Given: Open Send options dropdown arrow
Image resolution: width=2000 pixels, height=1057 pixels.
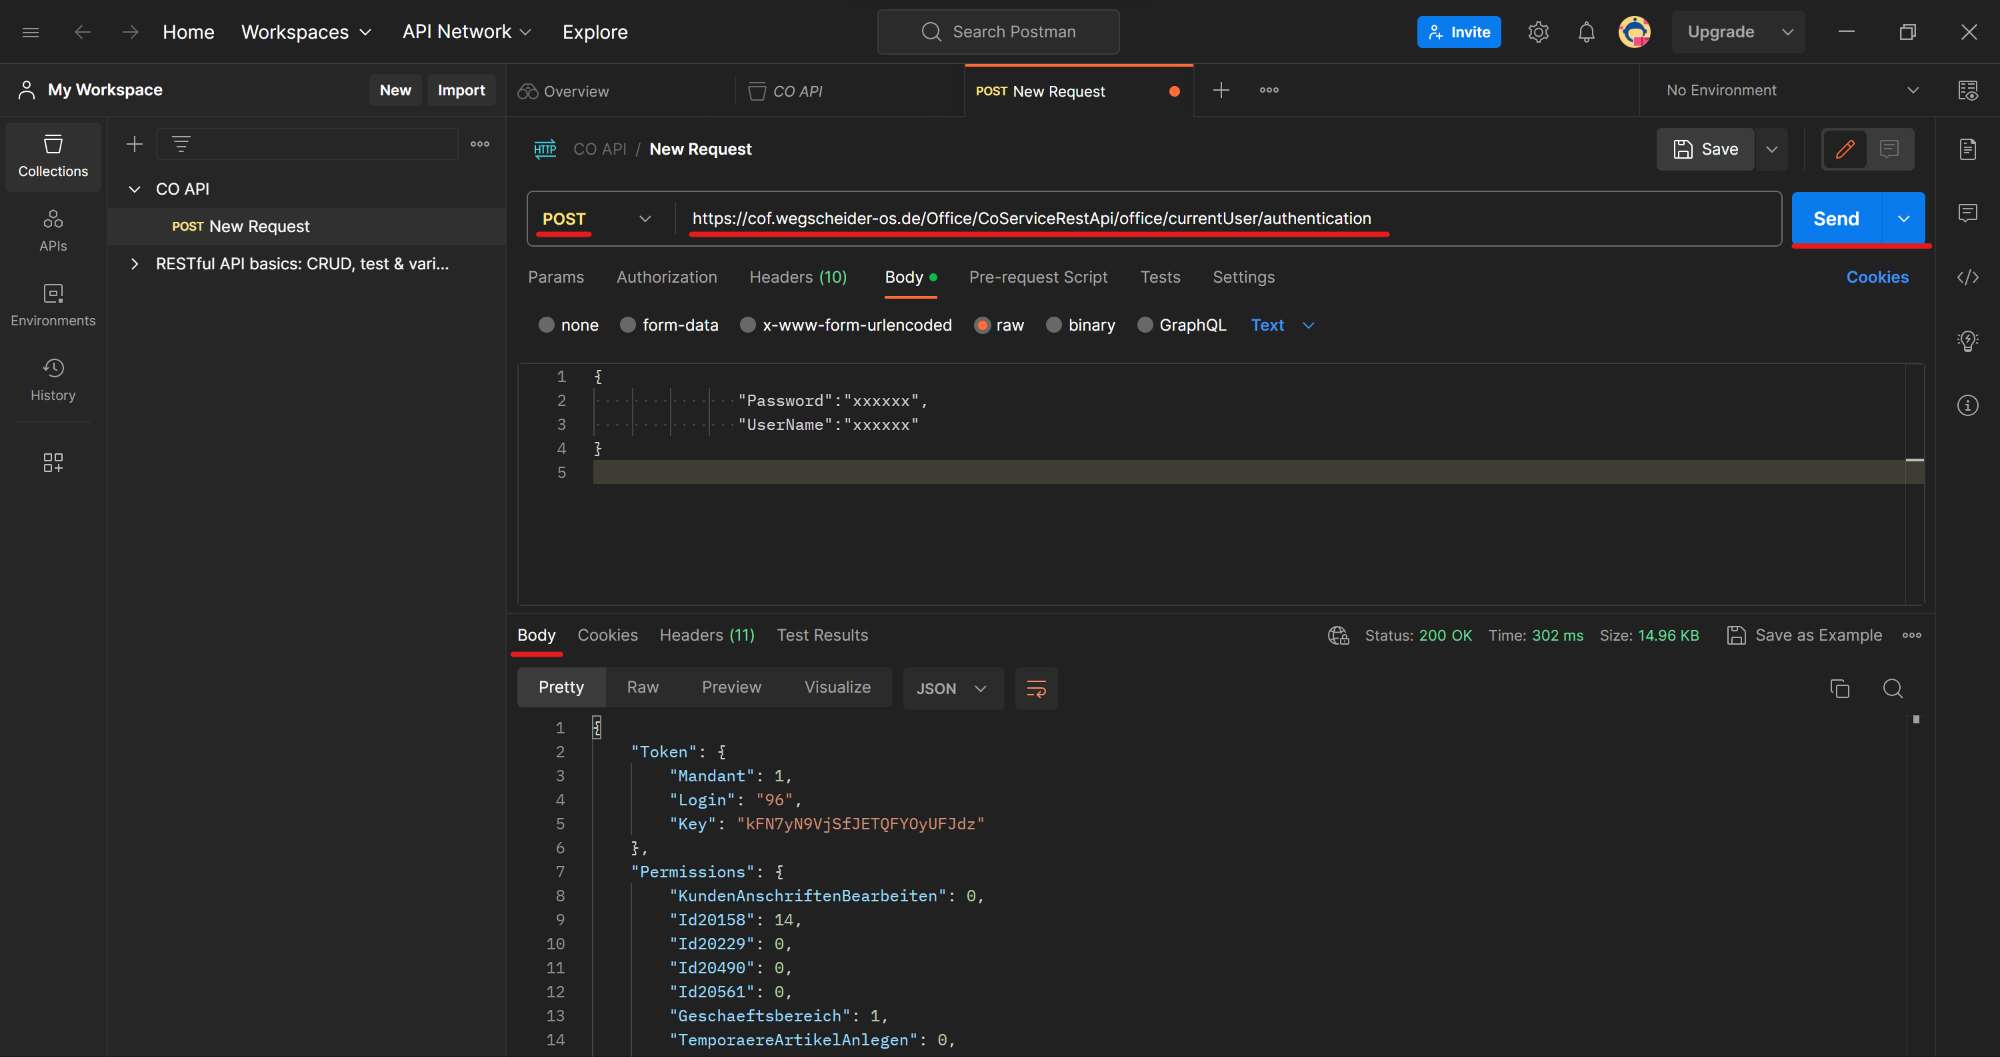Looking at the screenshot, I should pos(1904,219).
